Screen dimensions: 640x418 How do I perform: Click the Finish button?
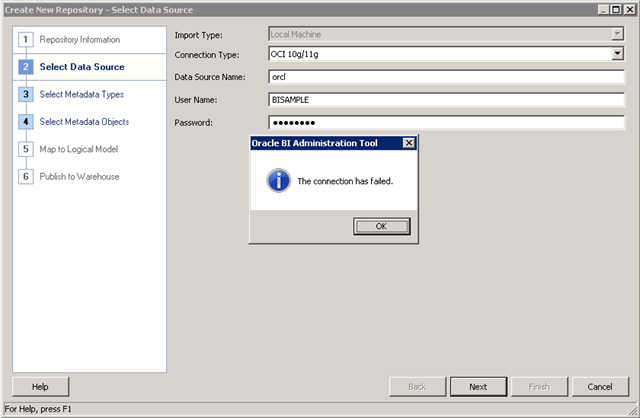538,386
